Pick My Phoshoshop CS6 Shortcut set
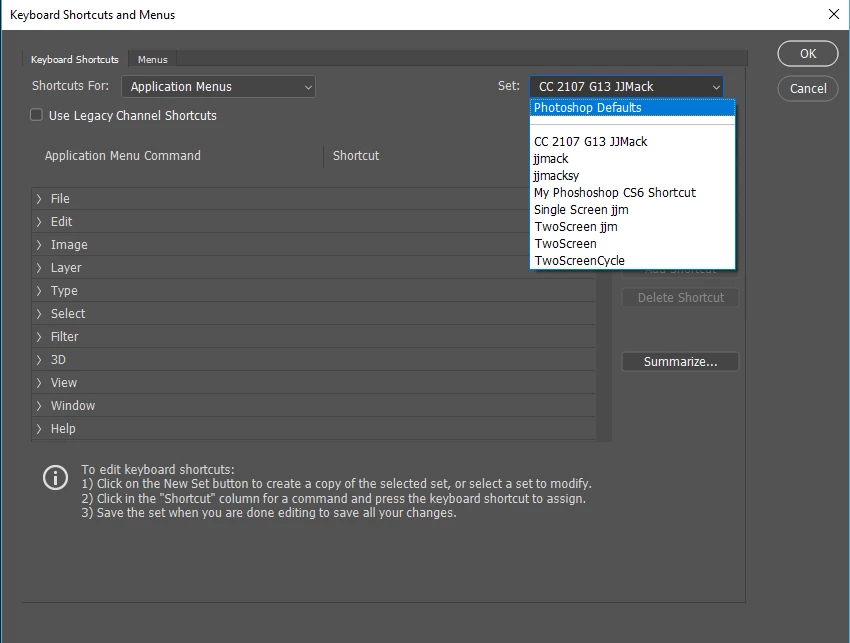 [x=632, y=192]
